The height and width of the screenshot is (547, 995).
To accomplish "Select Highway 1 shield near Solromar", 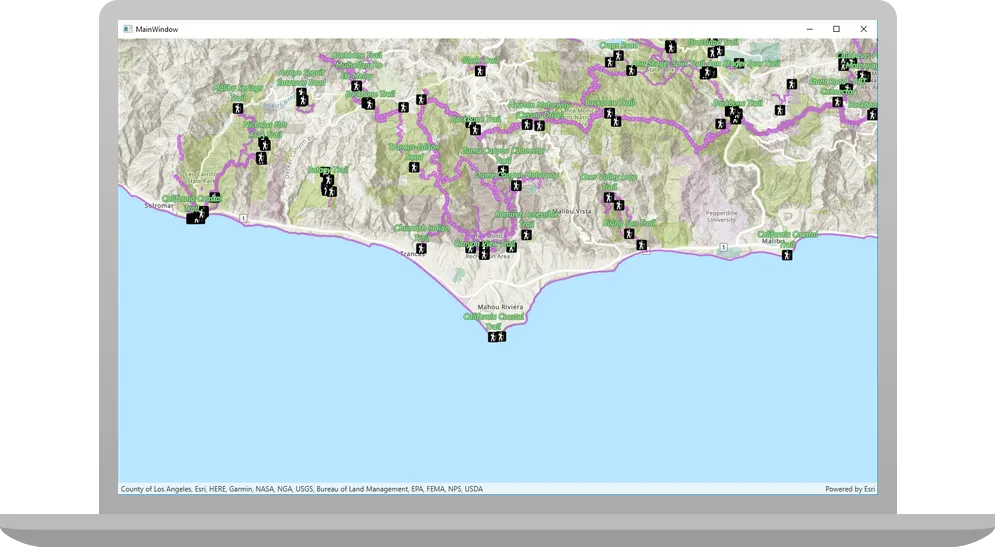I will (243, 218).
